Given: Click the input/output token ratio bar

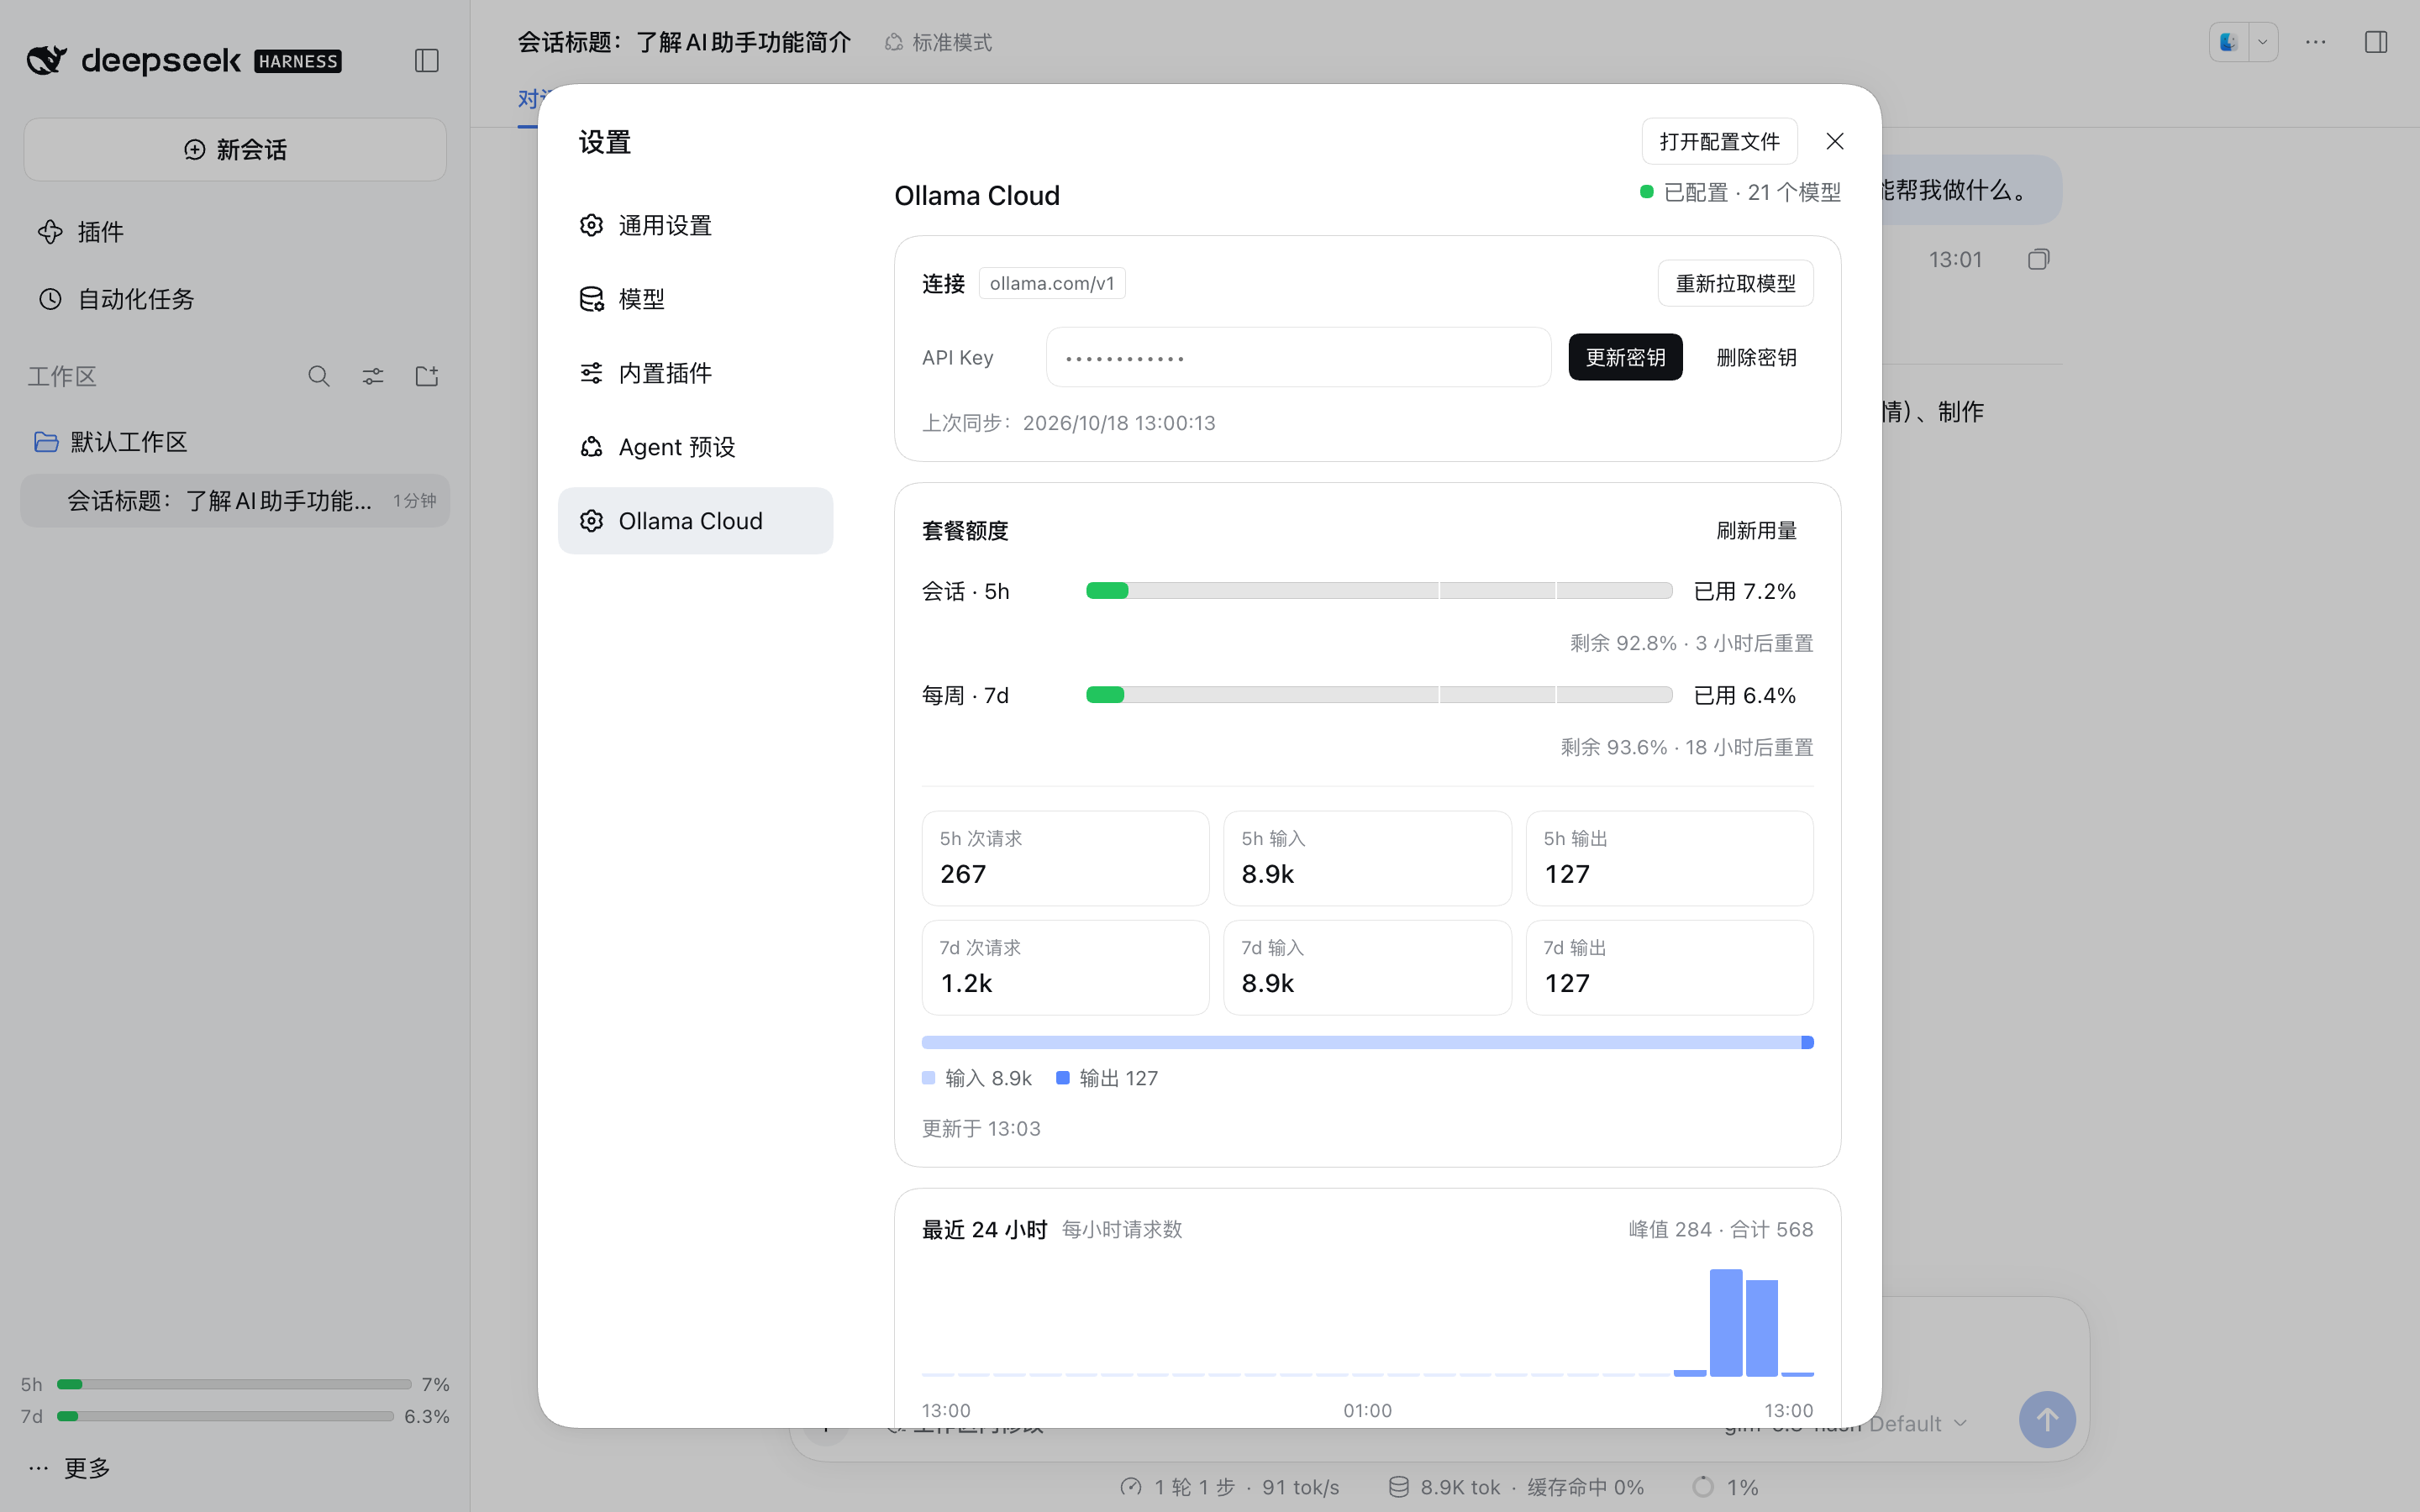Looking at the screenshot, I should 1367,1043.
